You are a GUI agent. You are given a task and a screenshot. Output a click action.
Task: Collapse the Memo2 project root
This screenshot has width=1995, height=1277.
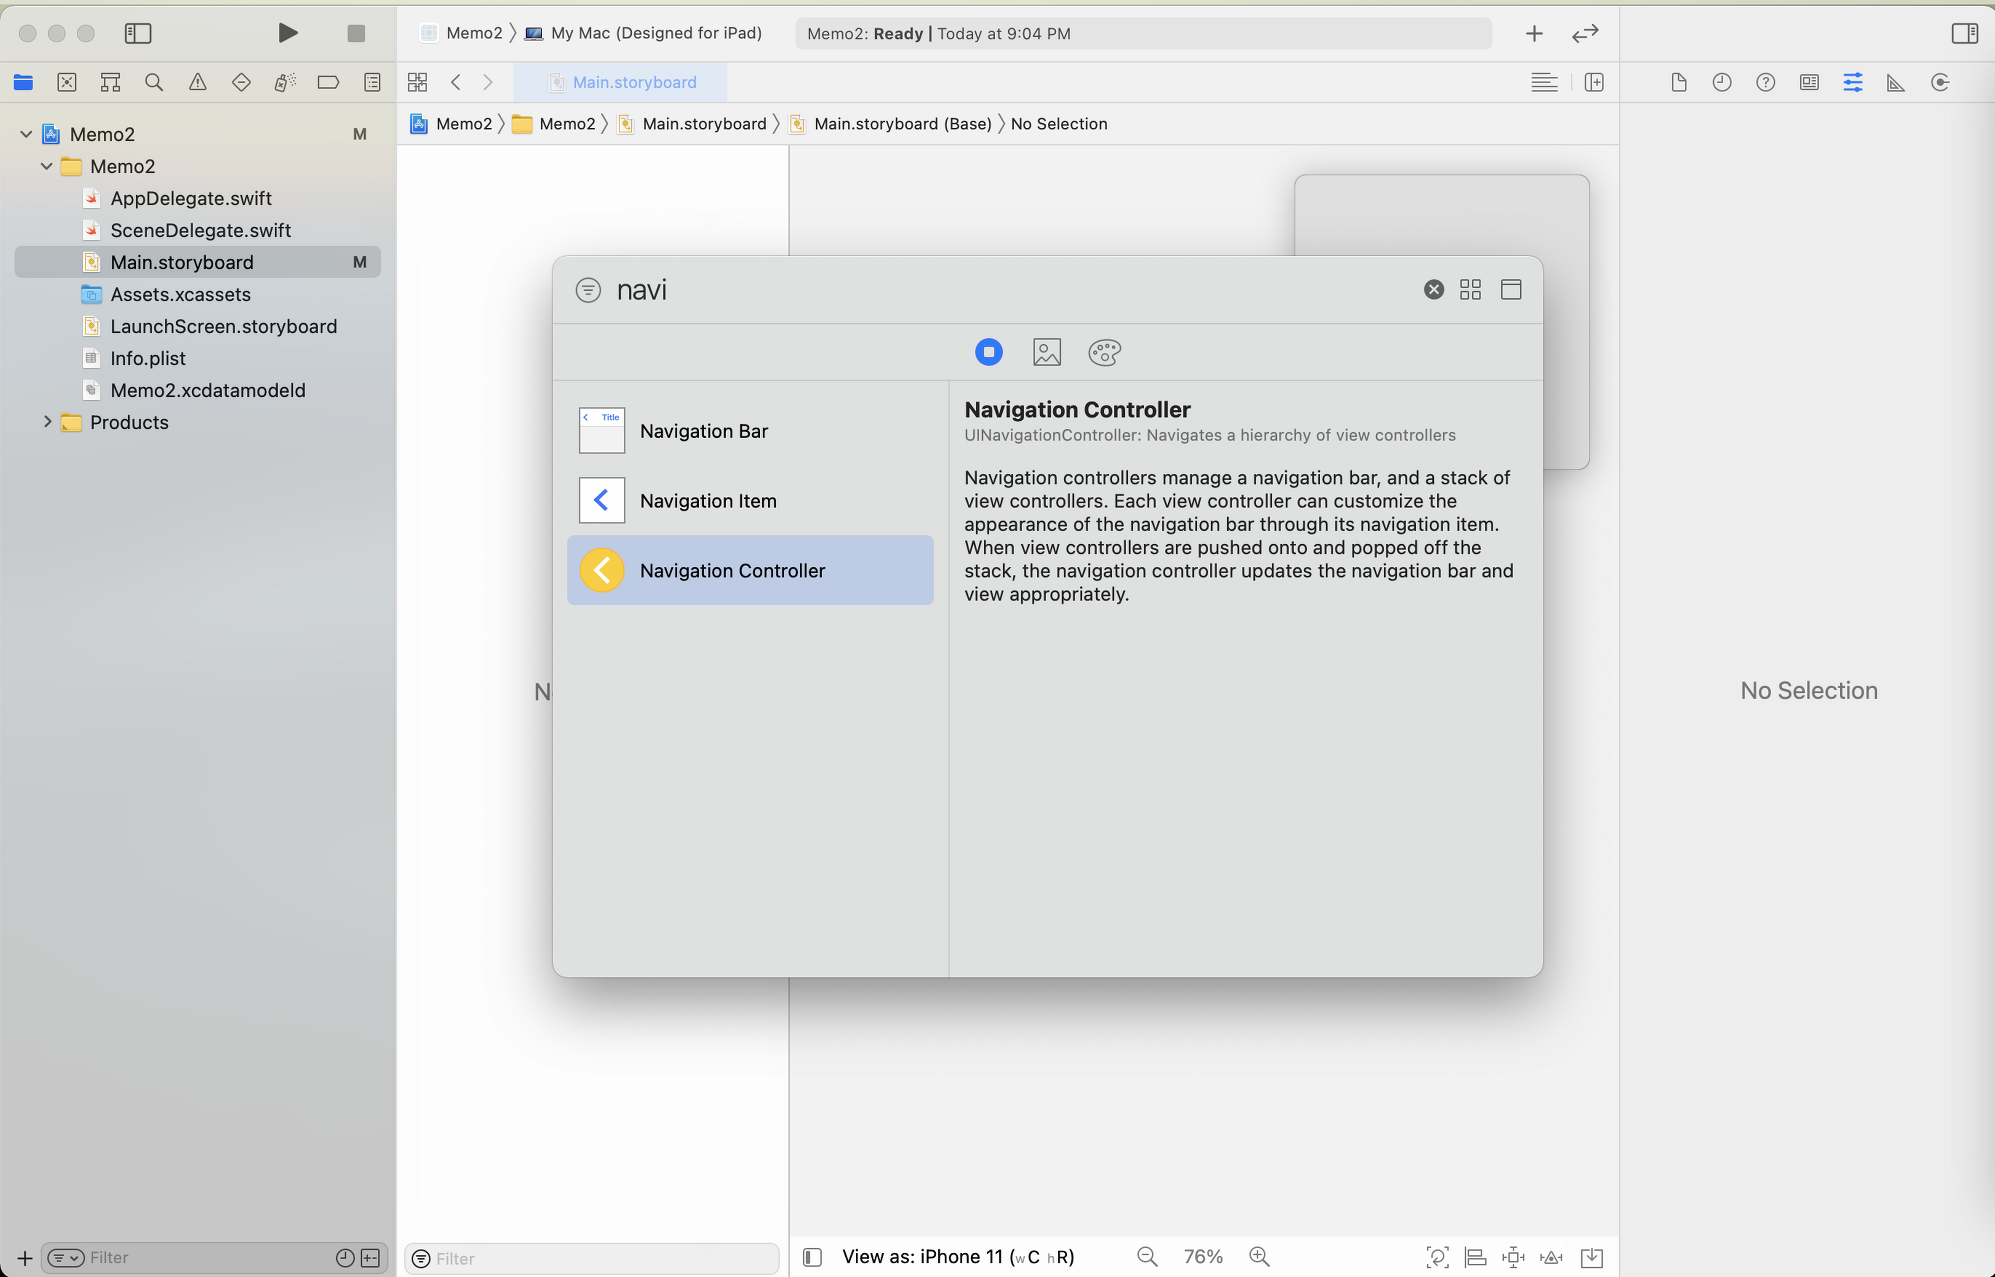(x=26, y=134)
